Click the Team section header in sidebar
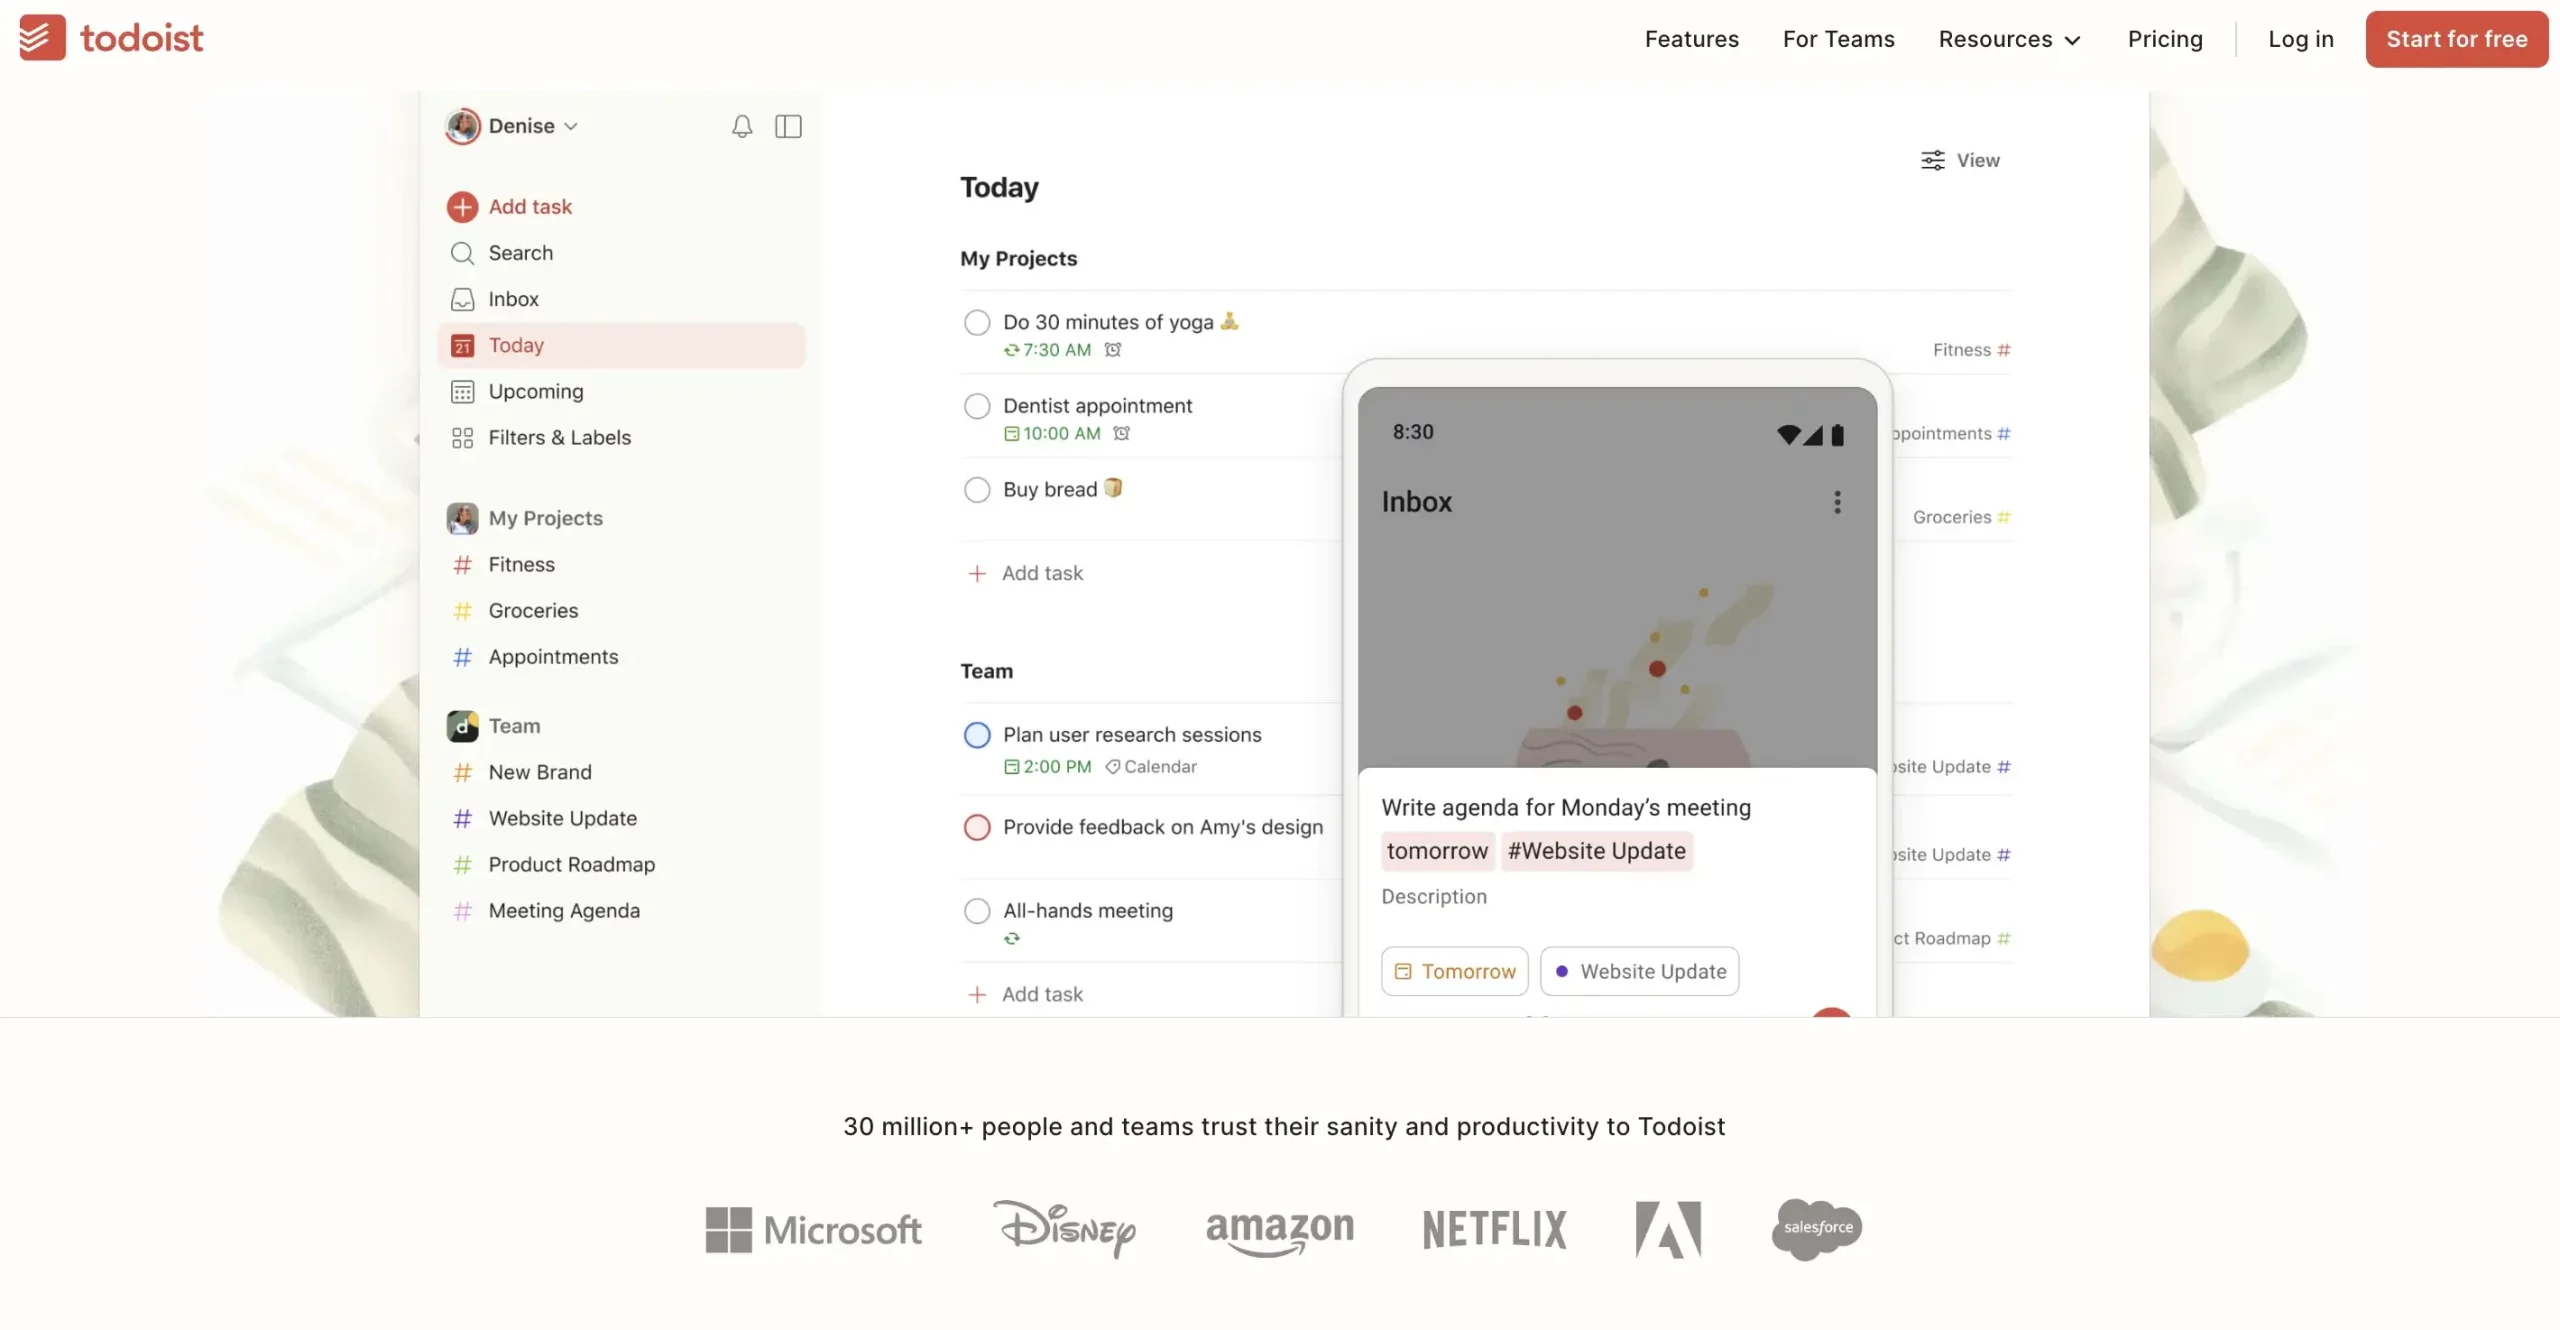 (x=514, y=726)
